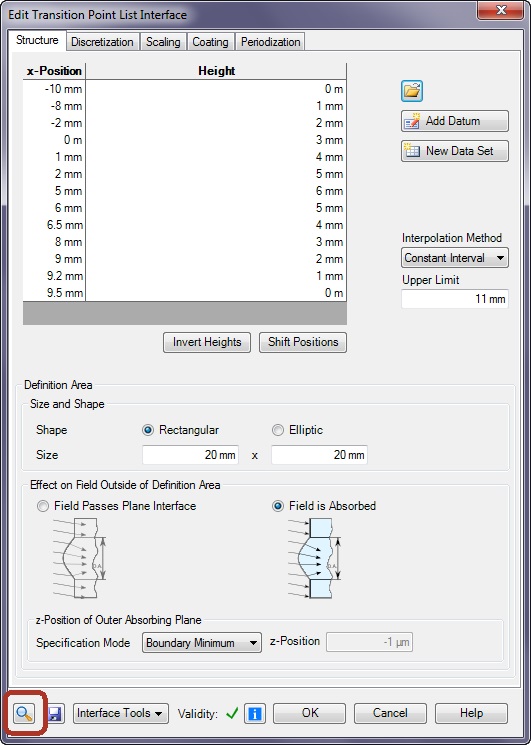Open the Interpolation Method dropdown

coord(455,258)
